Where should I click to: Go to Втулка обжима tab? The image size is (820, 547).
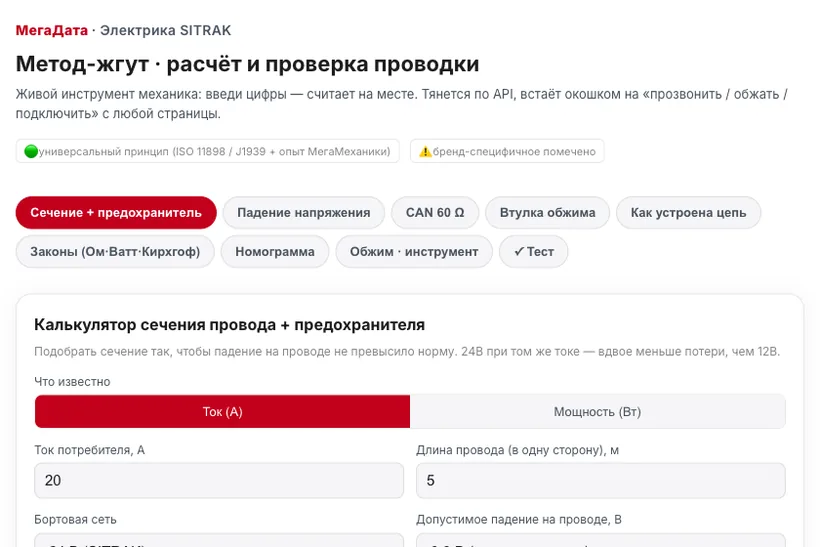548,213
